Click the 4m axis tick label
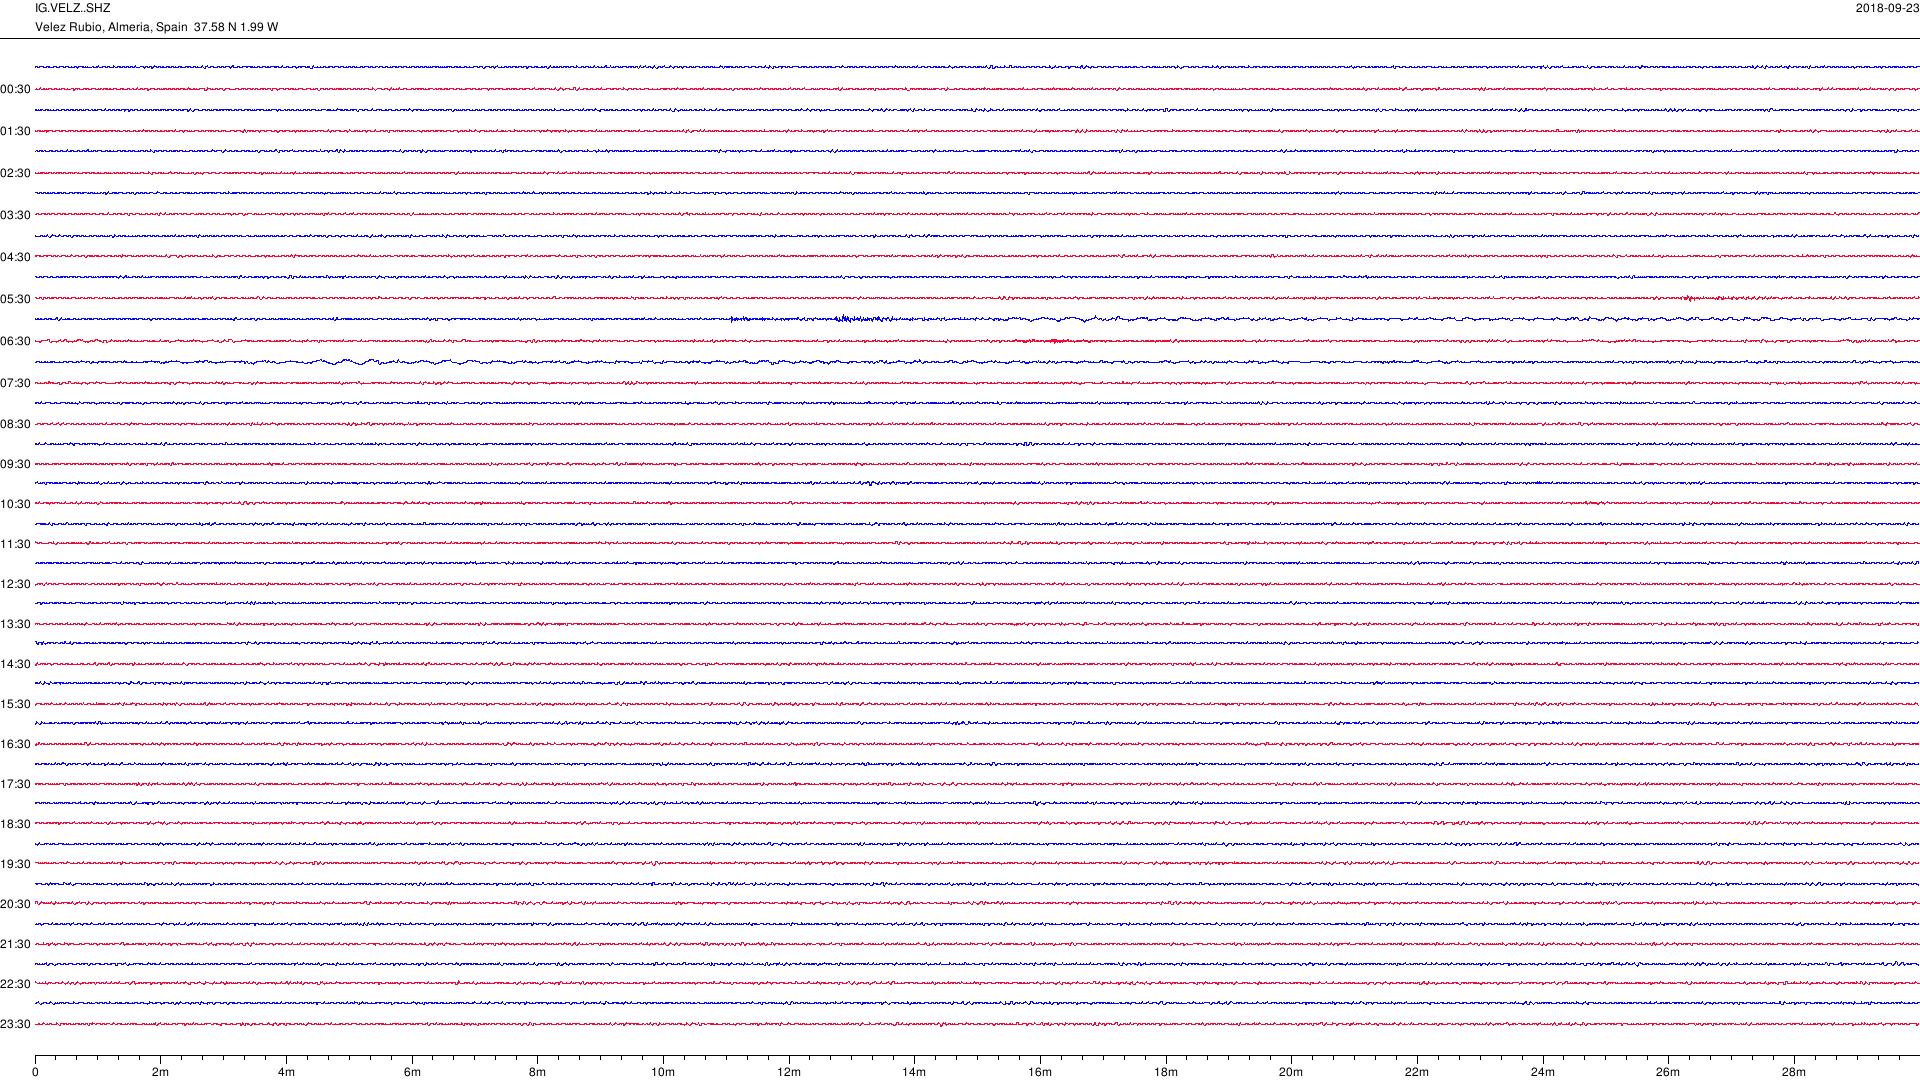Image resolution: width=1920 pixels, height=1080 pixels. point(286,1072)
